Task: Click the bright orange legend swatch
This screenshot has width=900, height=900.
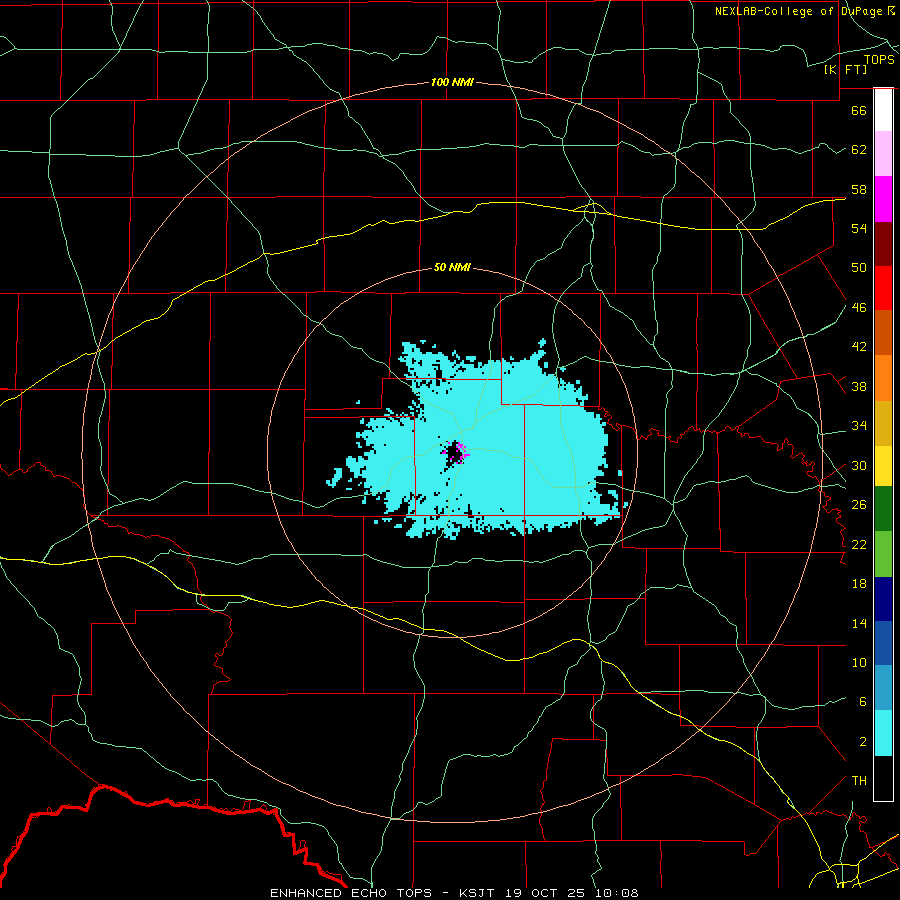Action: (883, 378)
